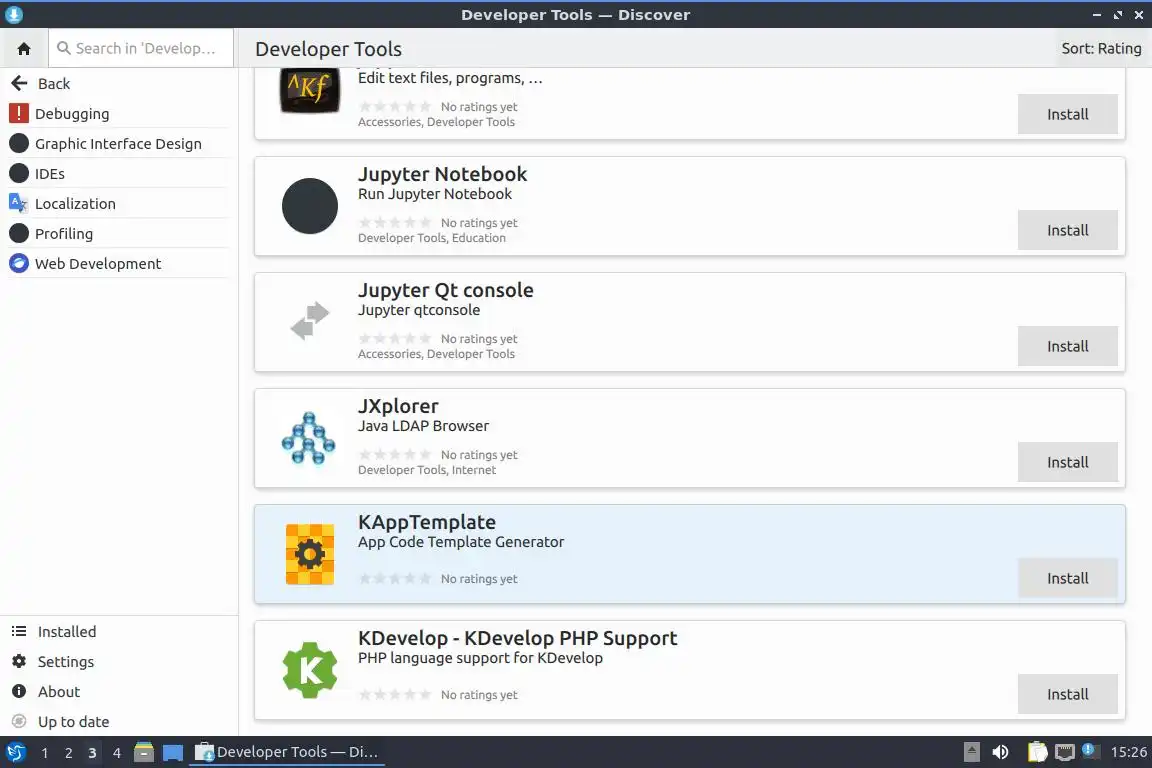Click the Up to date status icon

pyautogui.click(x=19, y=722)
